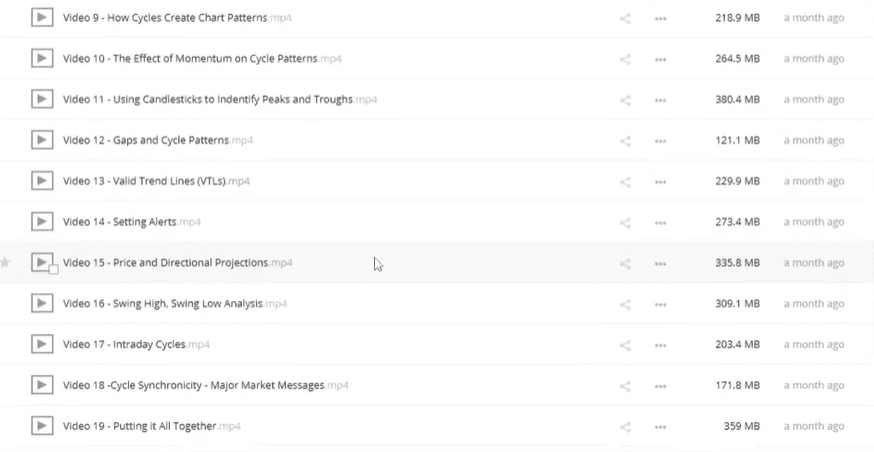This screenshot has height=452, width=874.
Task: Click the video icon for Video 16
Action: [x=42, y=303]
